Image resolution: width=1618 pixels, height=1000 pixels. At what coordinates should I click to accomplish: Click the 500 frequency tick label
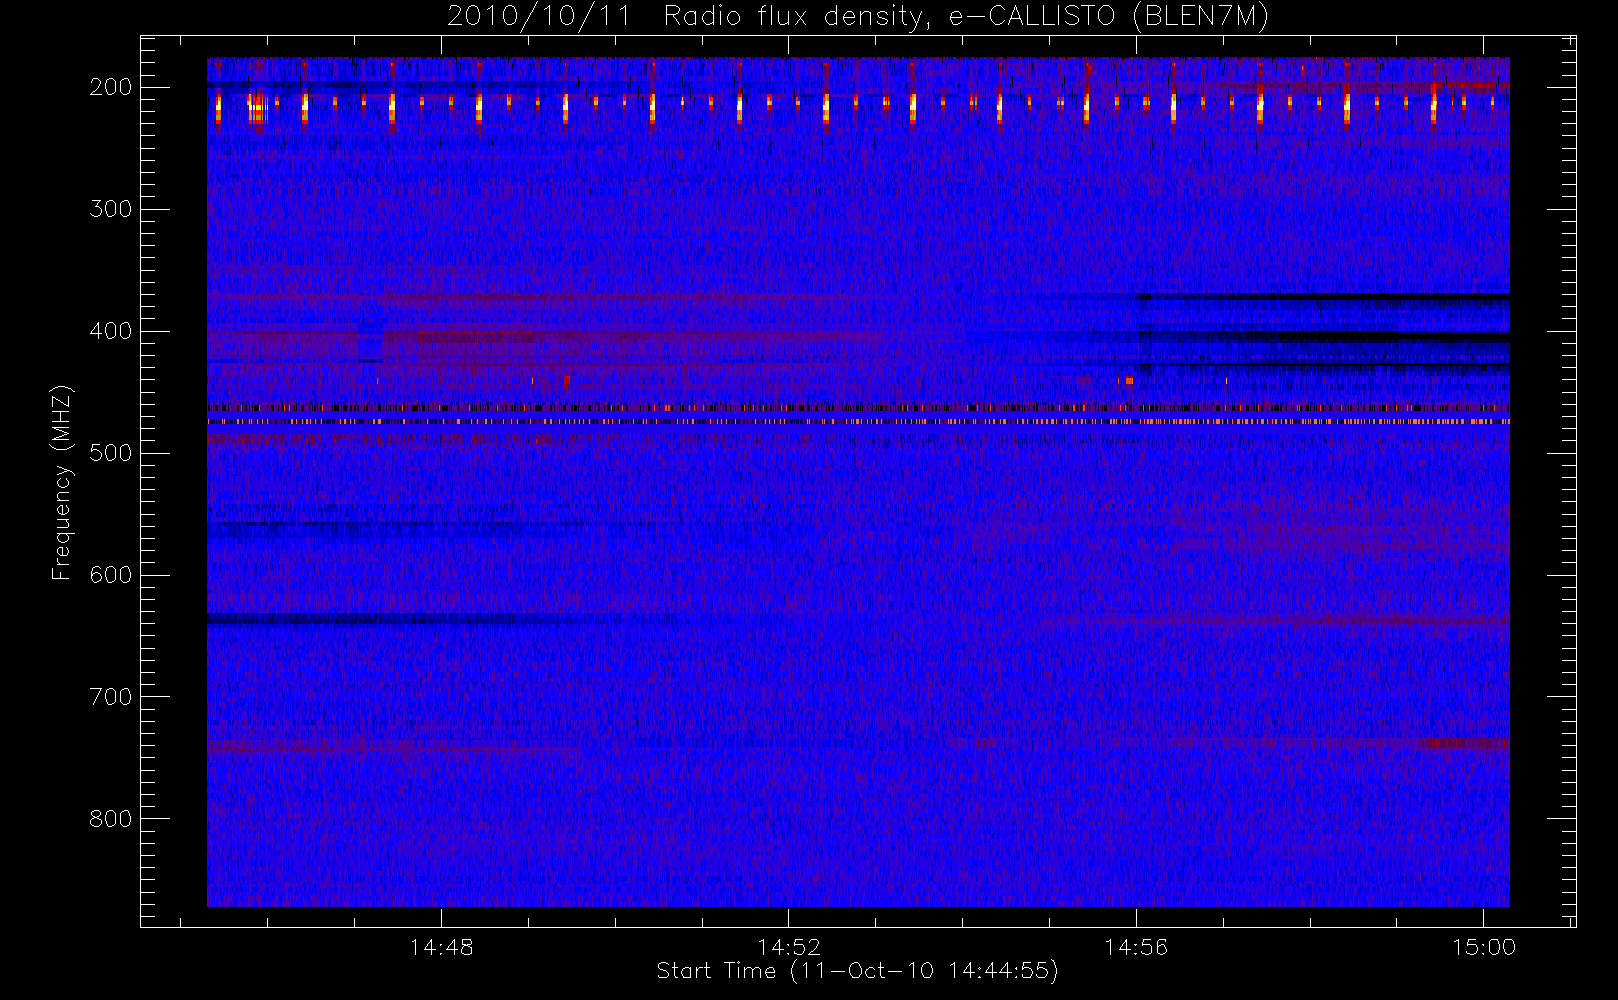111,453
